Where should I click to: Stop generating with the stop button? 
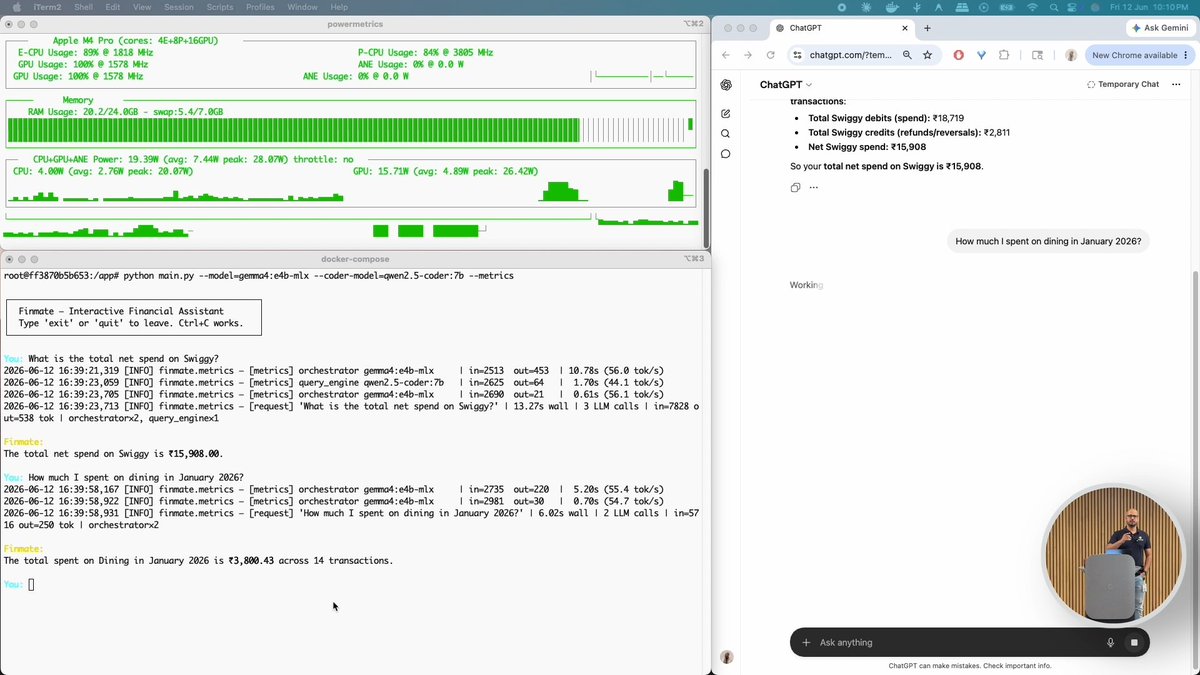click(1135, 642)
